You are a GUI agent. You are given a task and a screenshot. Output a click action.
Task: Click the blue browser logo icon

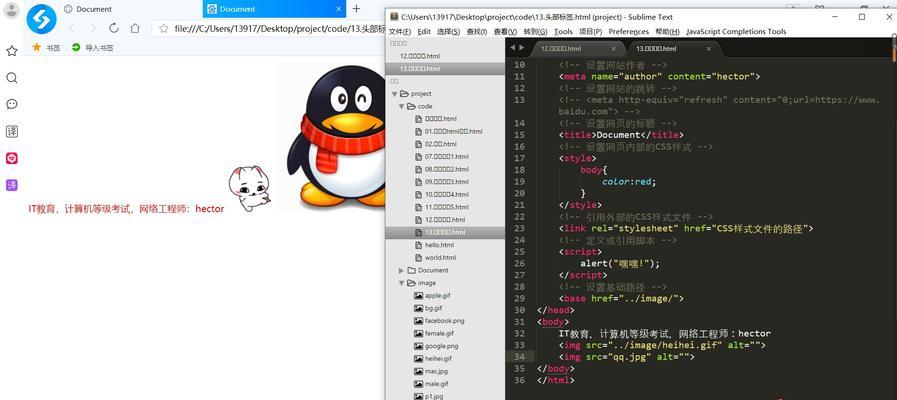coord(41,18)
